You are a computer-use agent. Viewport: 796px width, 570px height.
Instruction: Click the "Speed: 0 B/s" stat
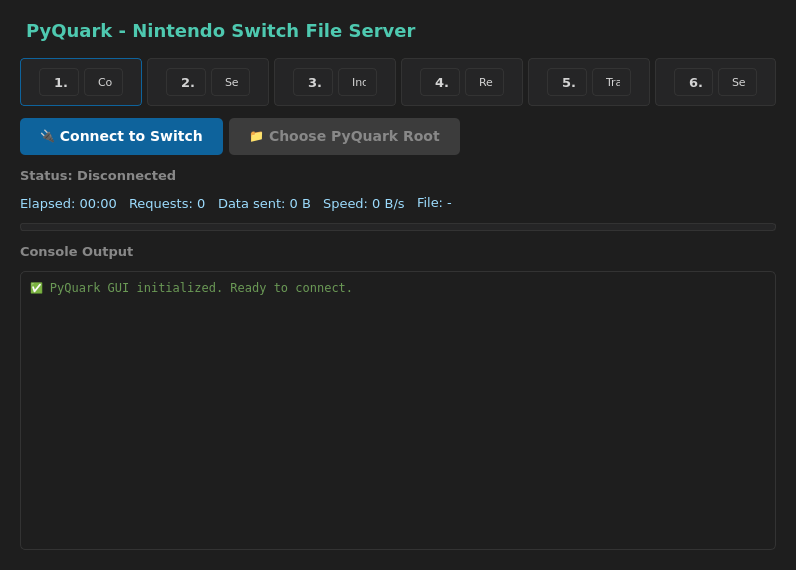tap(363, 204)
